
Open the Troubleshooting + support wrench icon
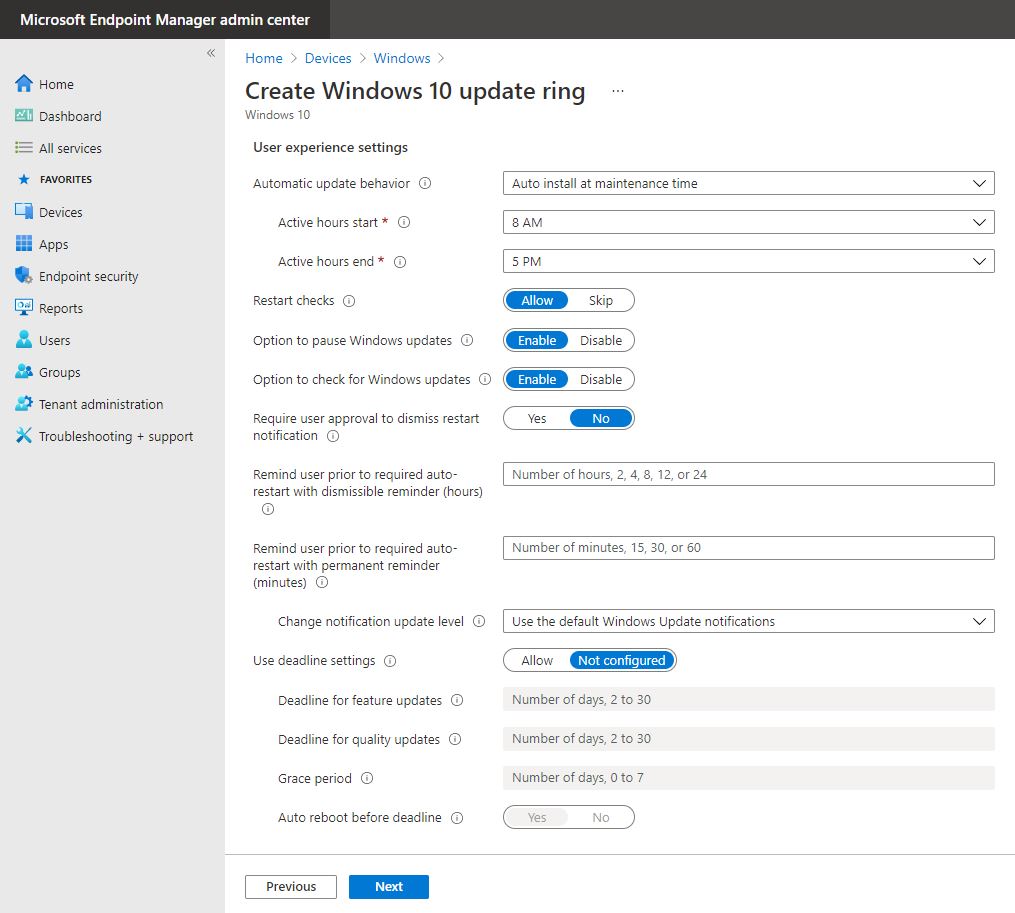click(24, 435)
